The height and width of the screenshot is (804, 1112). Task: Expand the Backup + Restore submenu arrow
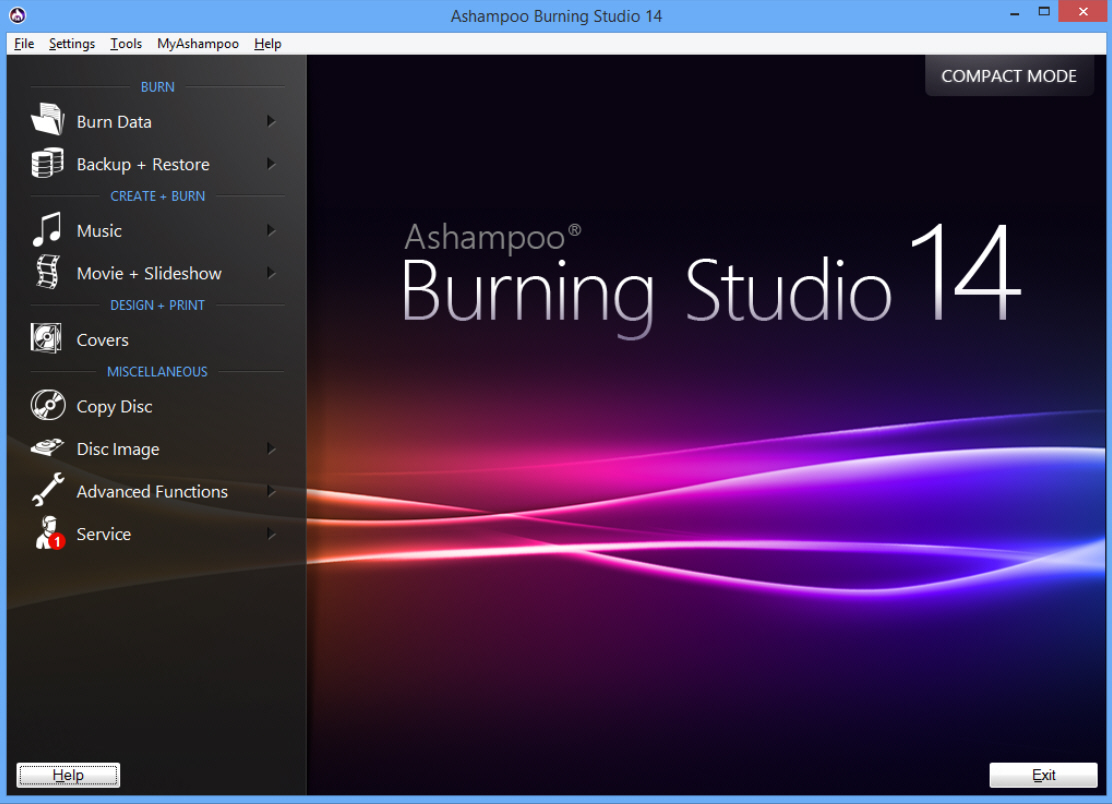271,164
